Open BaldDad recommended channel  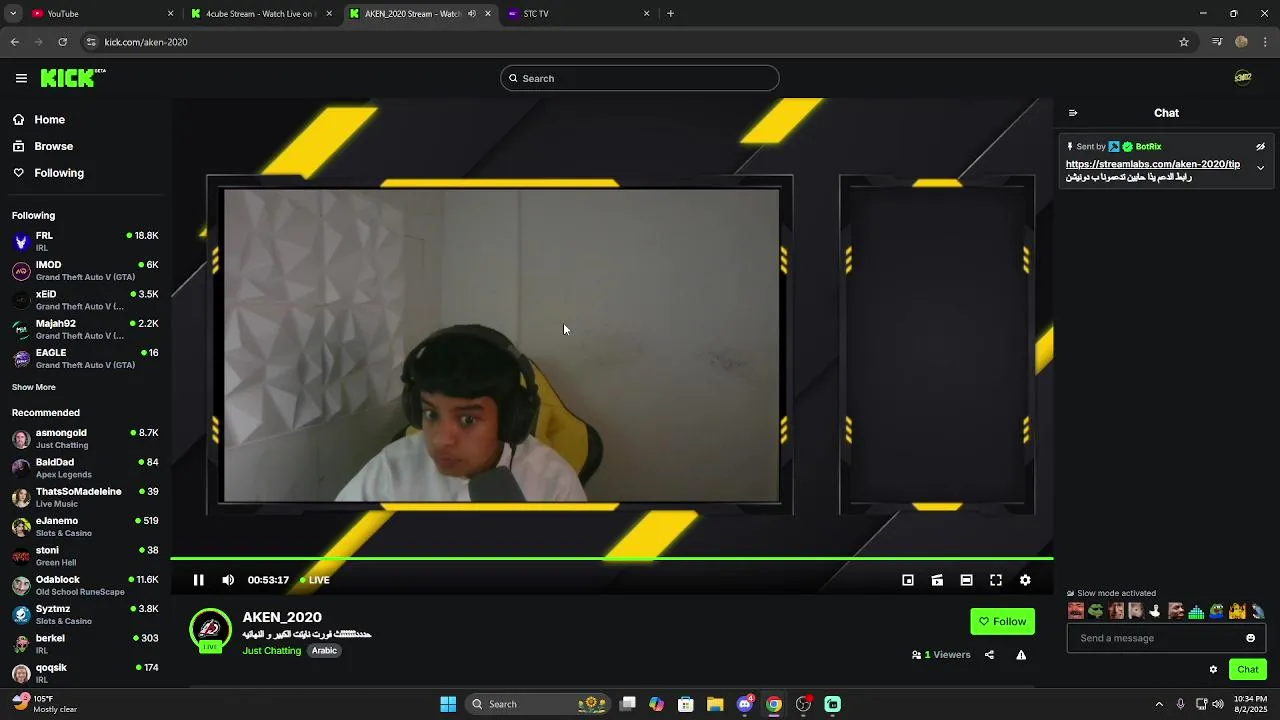(x=85, y=467)
